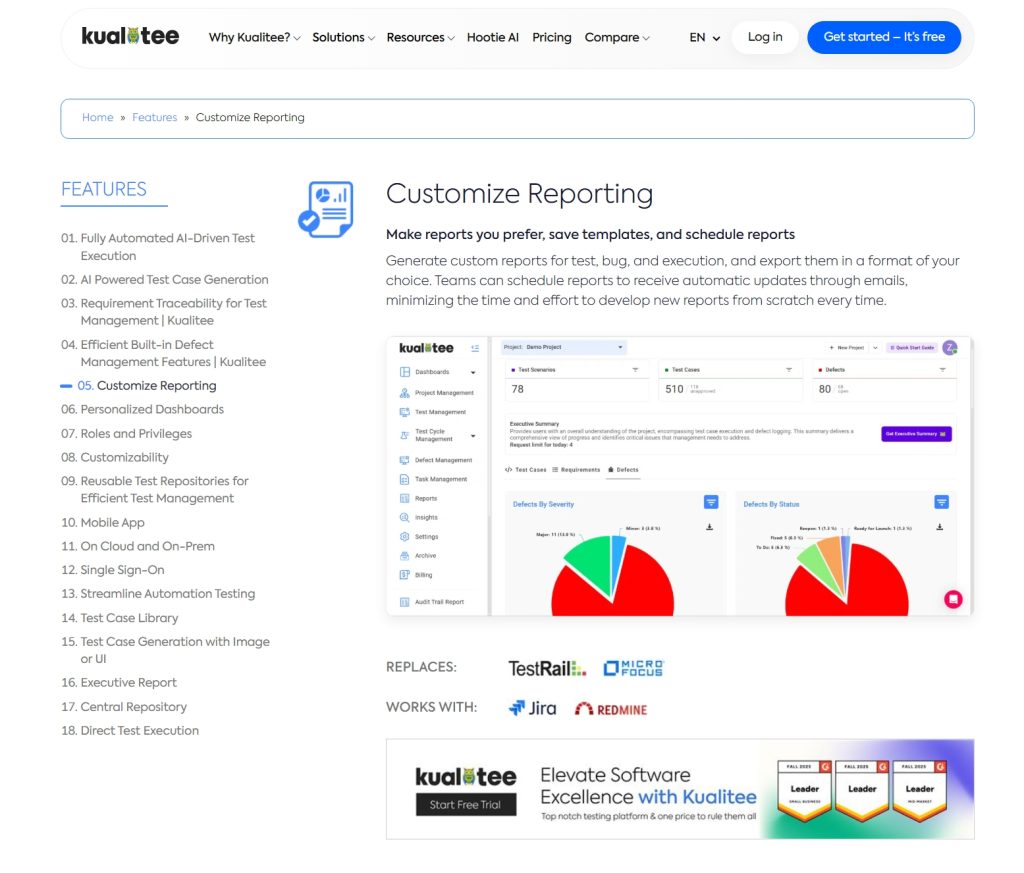
Task: Open the EN language selector
Action: click(704, 37)
